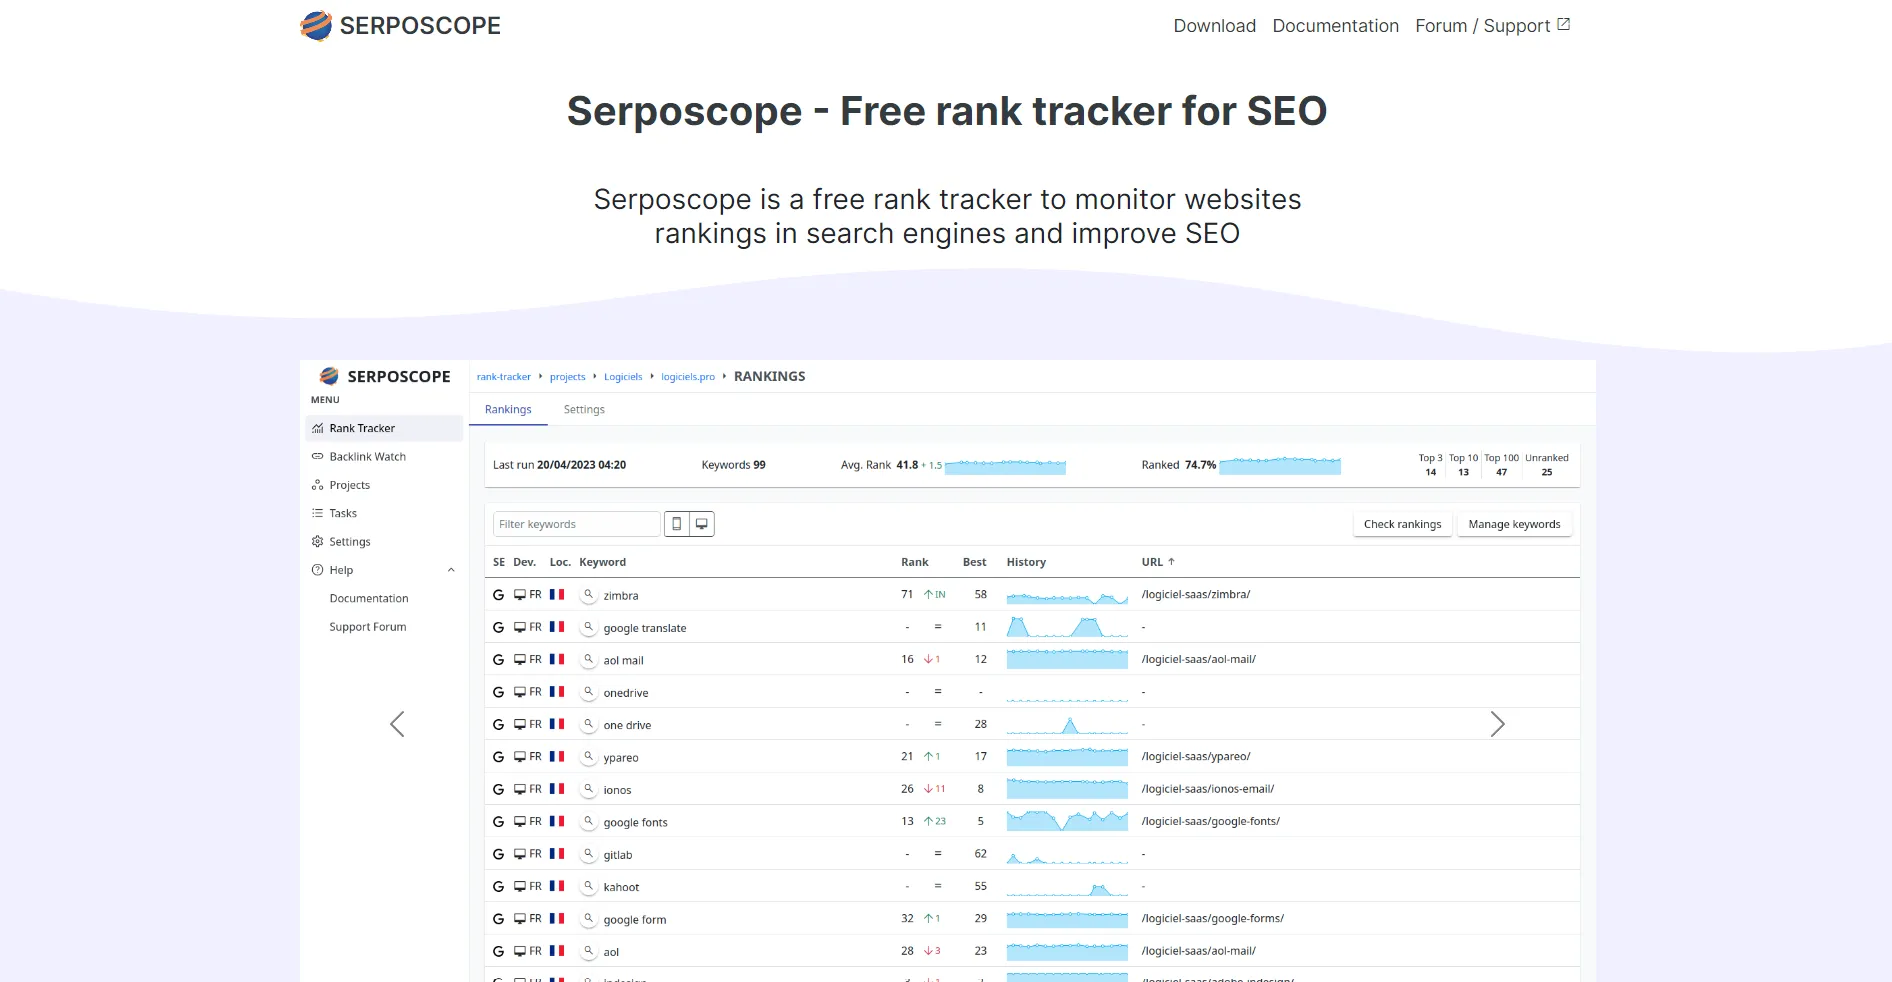
Task: Click the kahoot keyword
Action: pyautogui.click(x=621, y=887)
